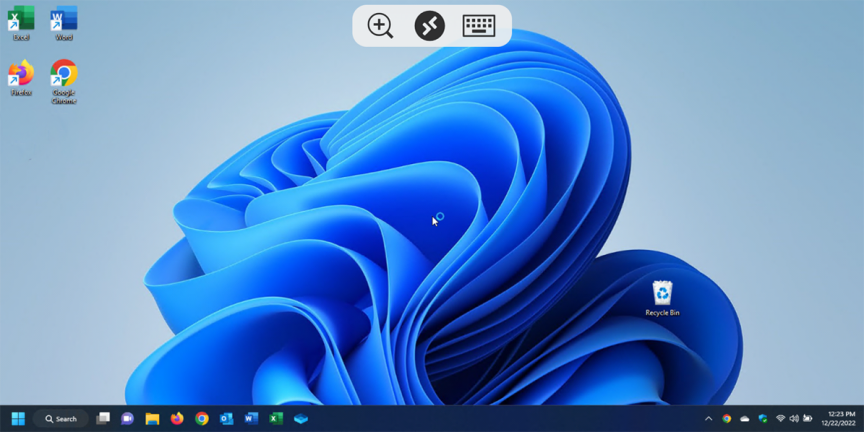Image resolution: width=864 pixels, height=432 pixels.
Task: Open the Excel desktop shortcut
Action: (x=21, y=21)
